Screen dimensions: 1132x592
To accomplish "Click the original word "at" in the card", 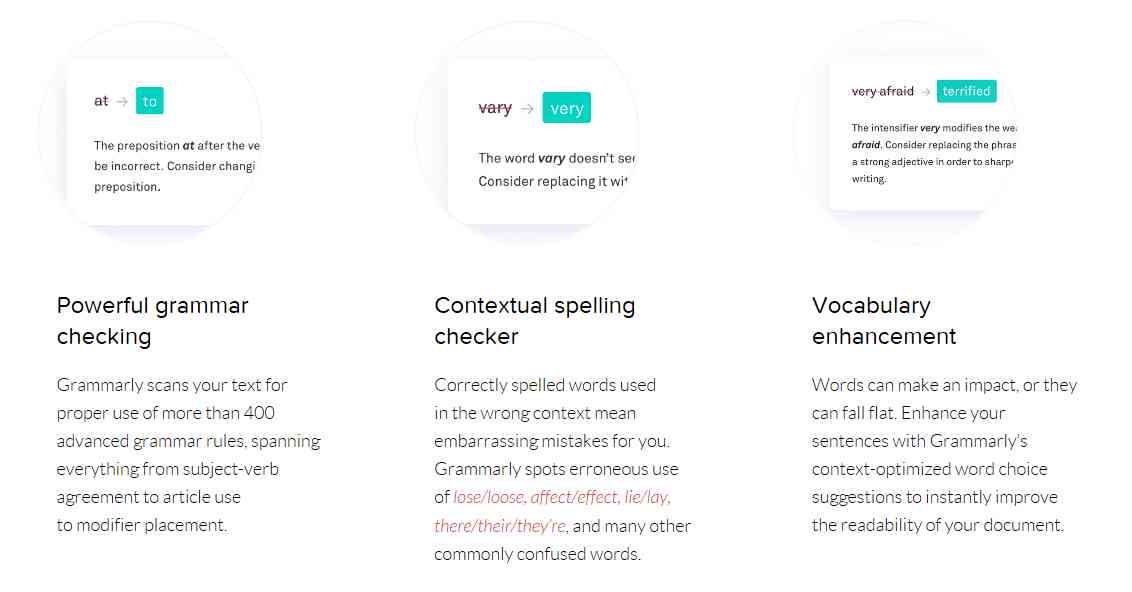I will pyautogui.click(x=101, y=101).
